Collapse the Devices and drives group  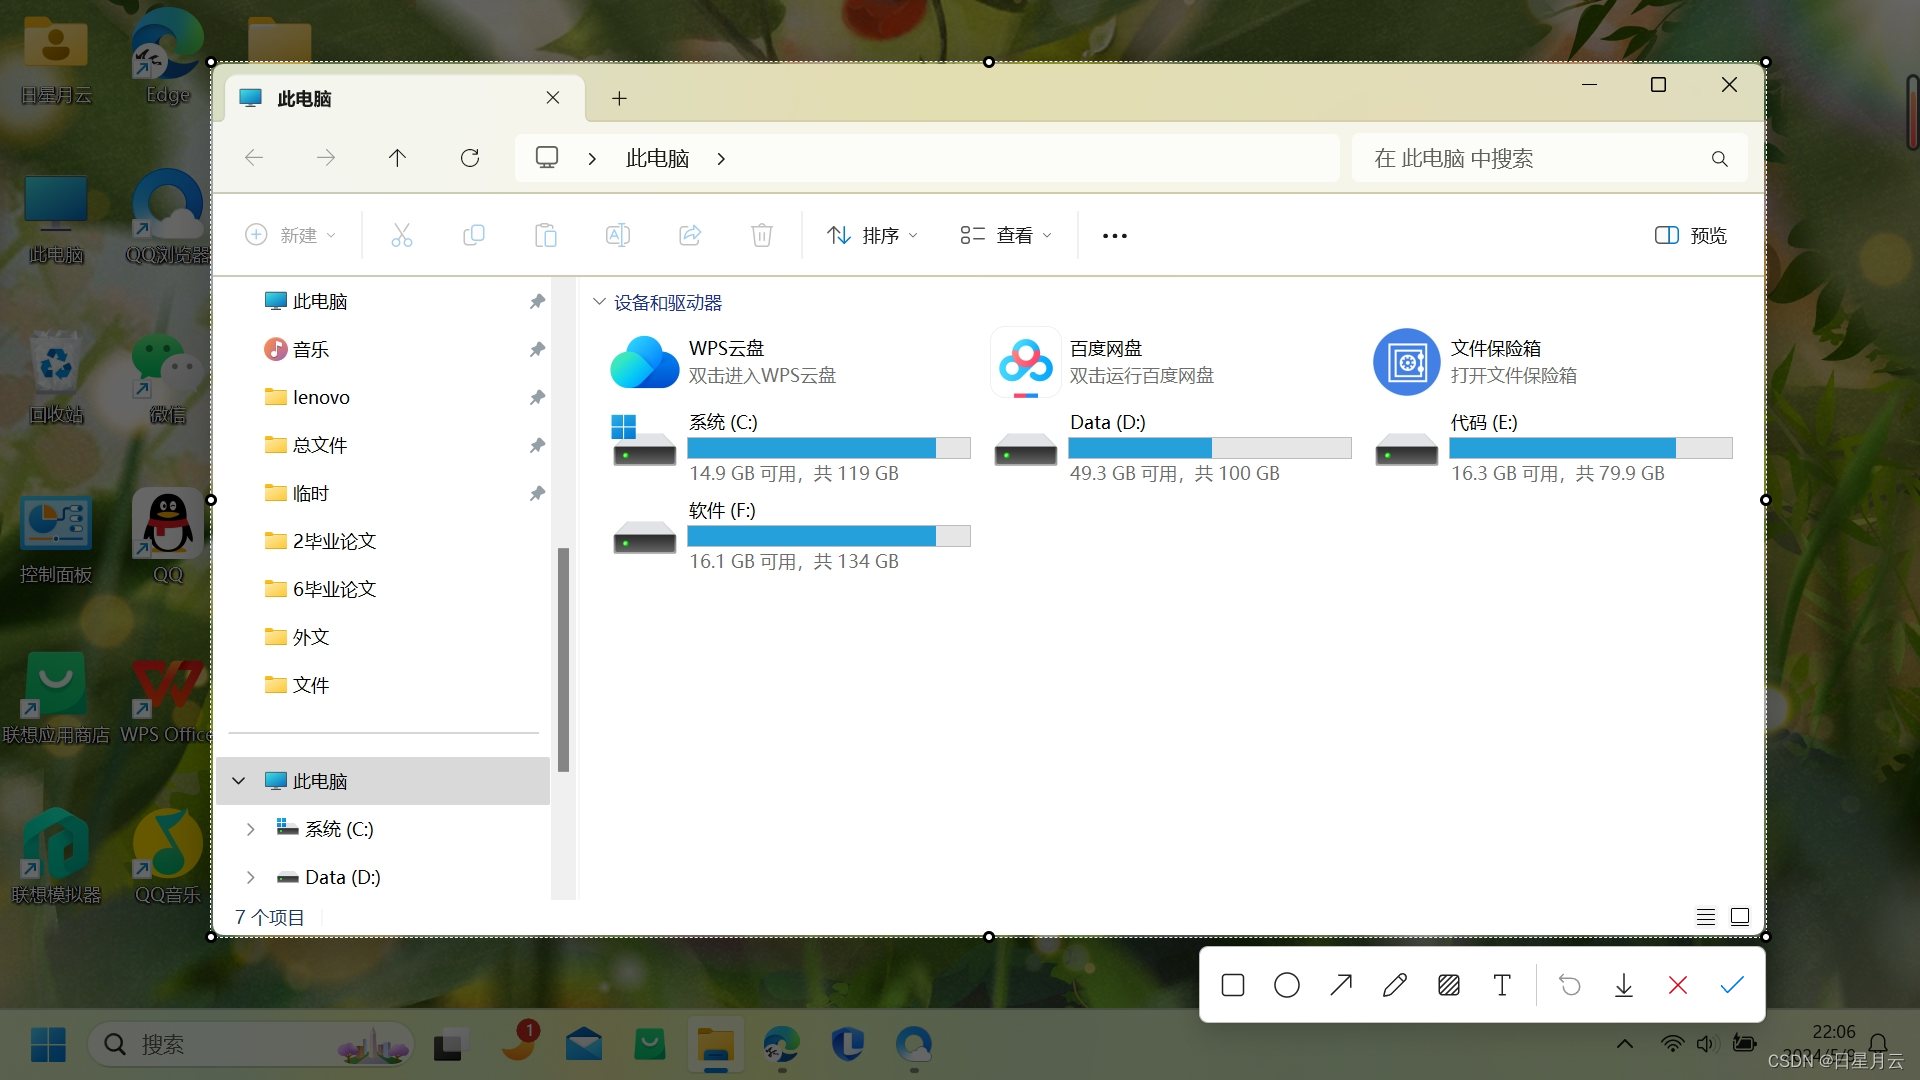(599, 302)
